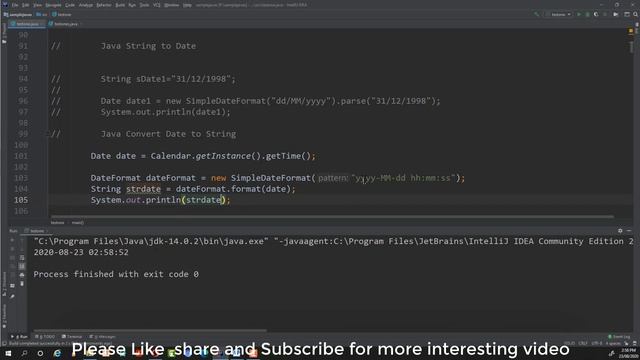The height and width of the screenshot is (360, 640).
Task: Open the Event Log in status bar
Action: [x=619, y=337]
